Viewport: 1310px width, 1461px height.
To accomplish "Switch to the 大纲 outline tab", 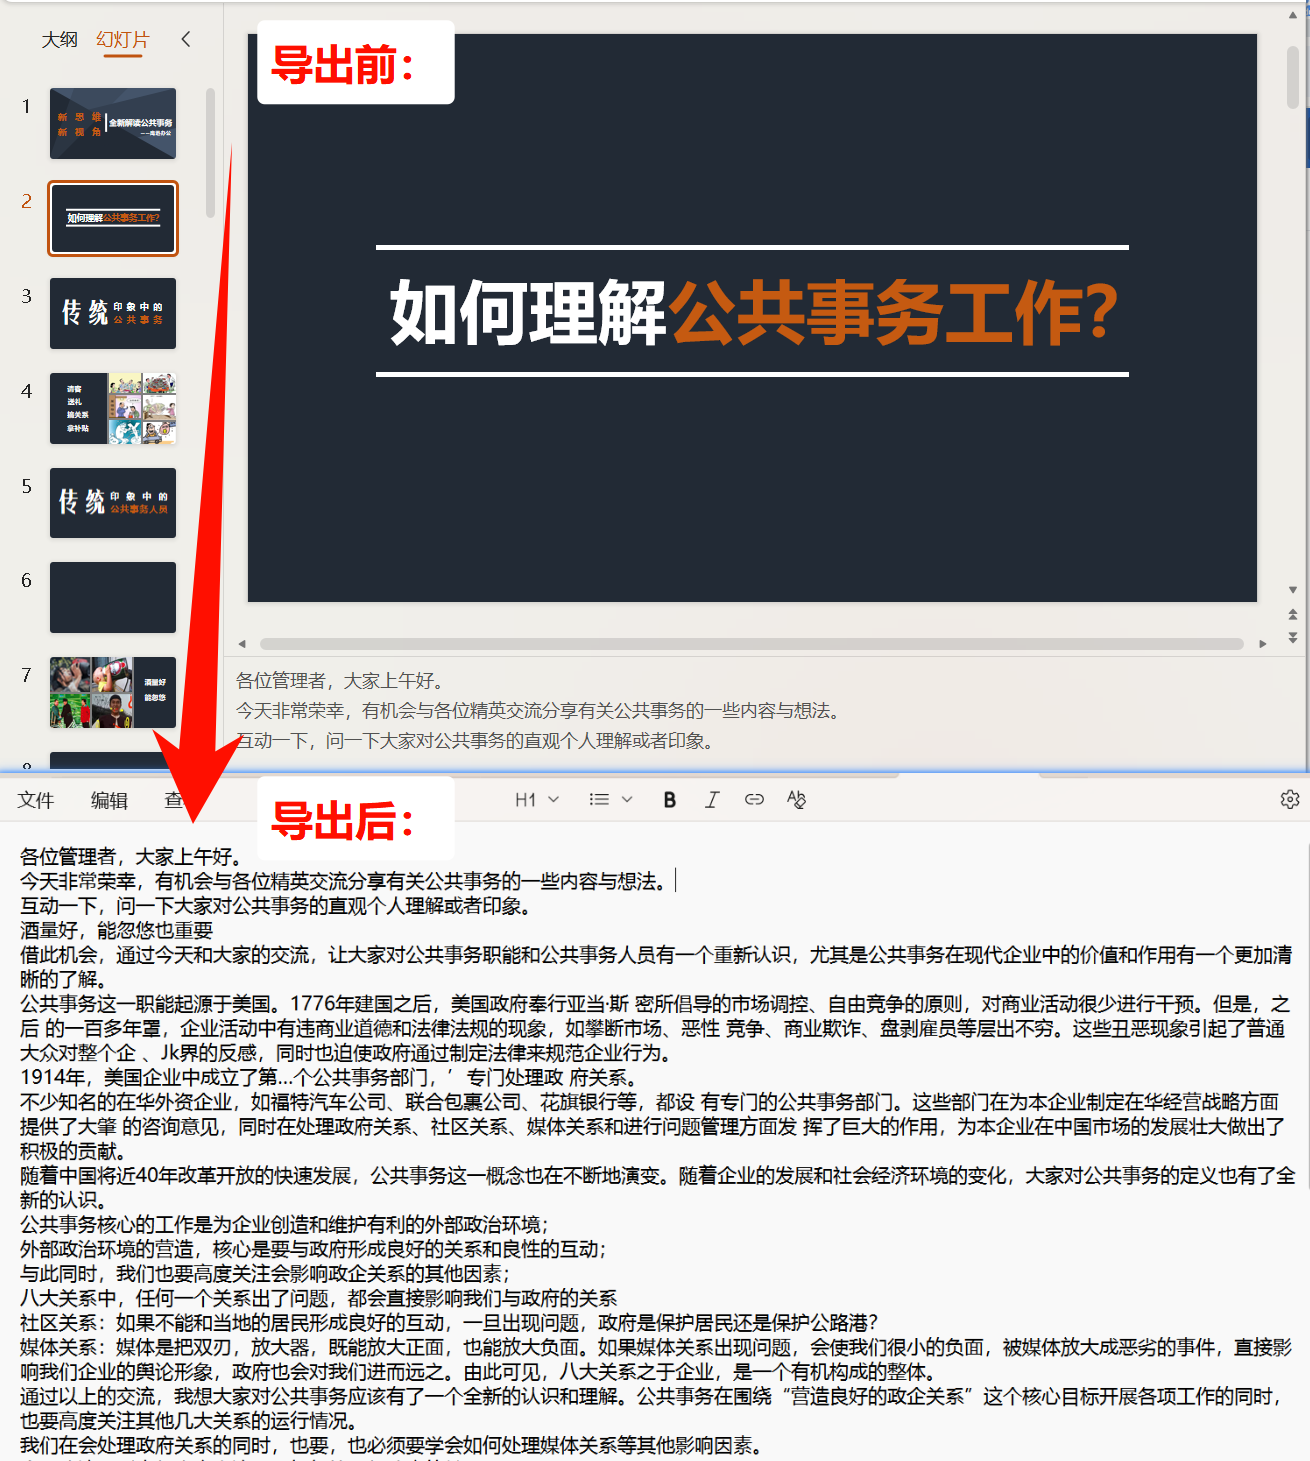I will (57, 40).
